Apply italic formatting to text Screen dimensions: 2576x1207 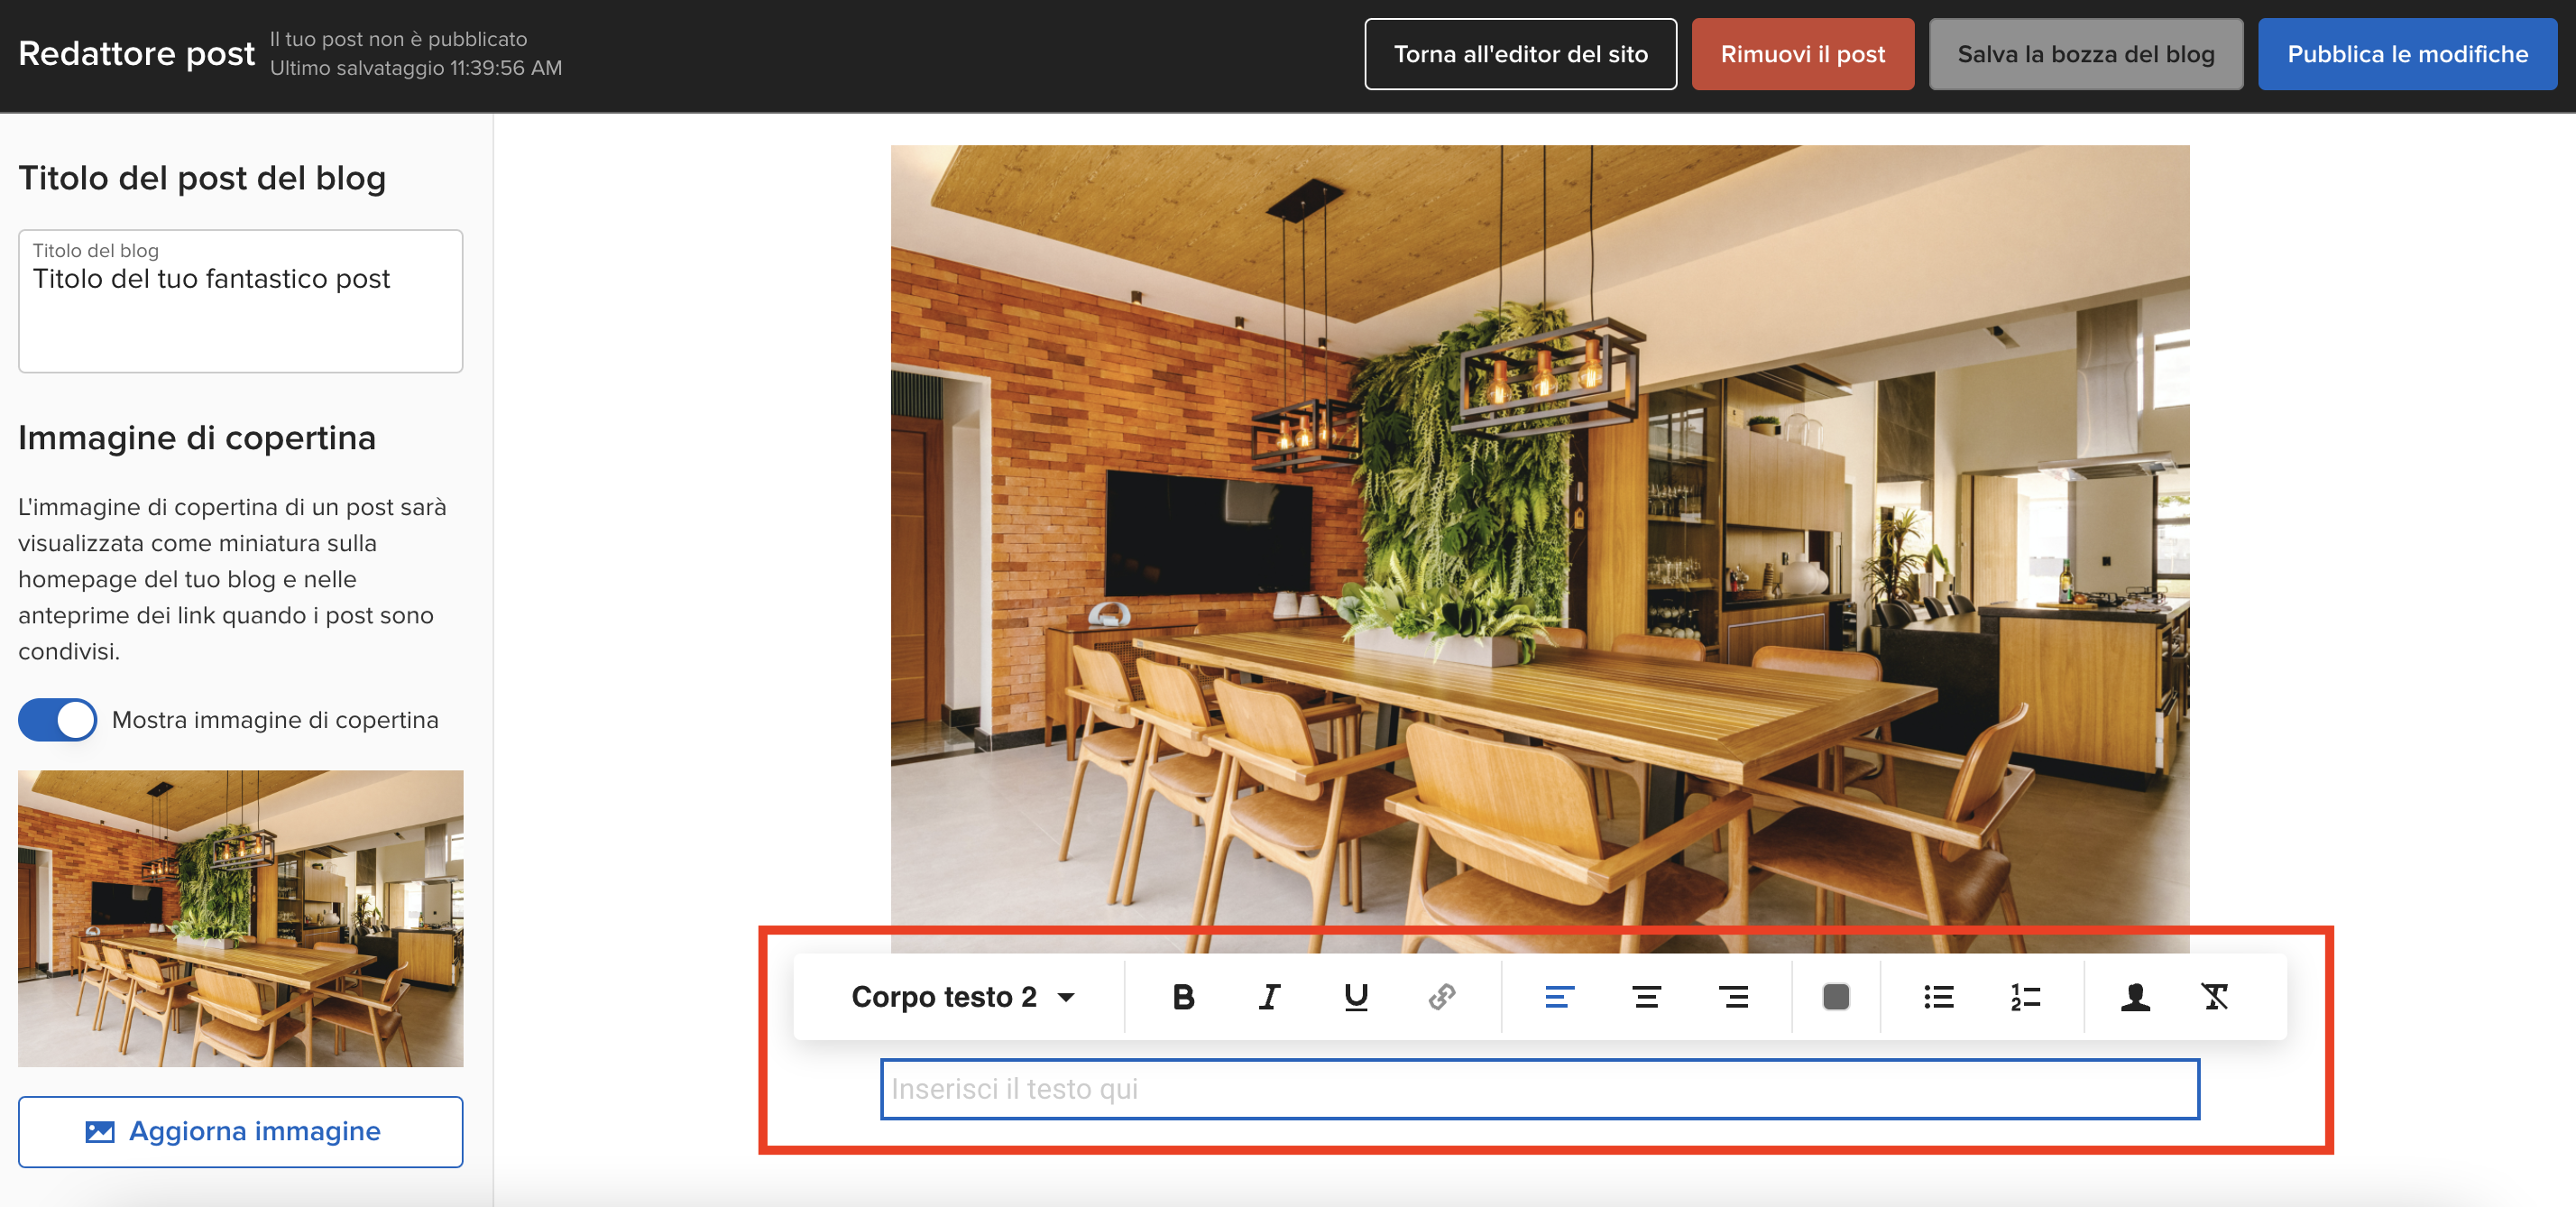tap(1269, 997)
